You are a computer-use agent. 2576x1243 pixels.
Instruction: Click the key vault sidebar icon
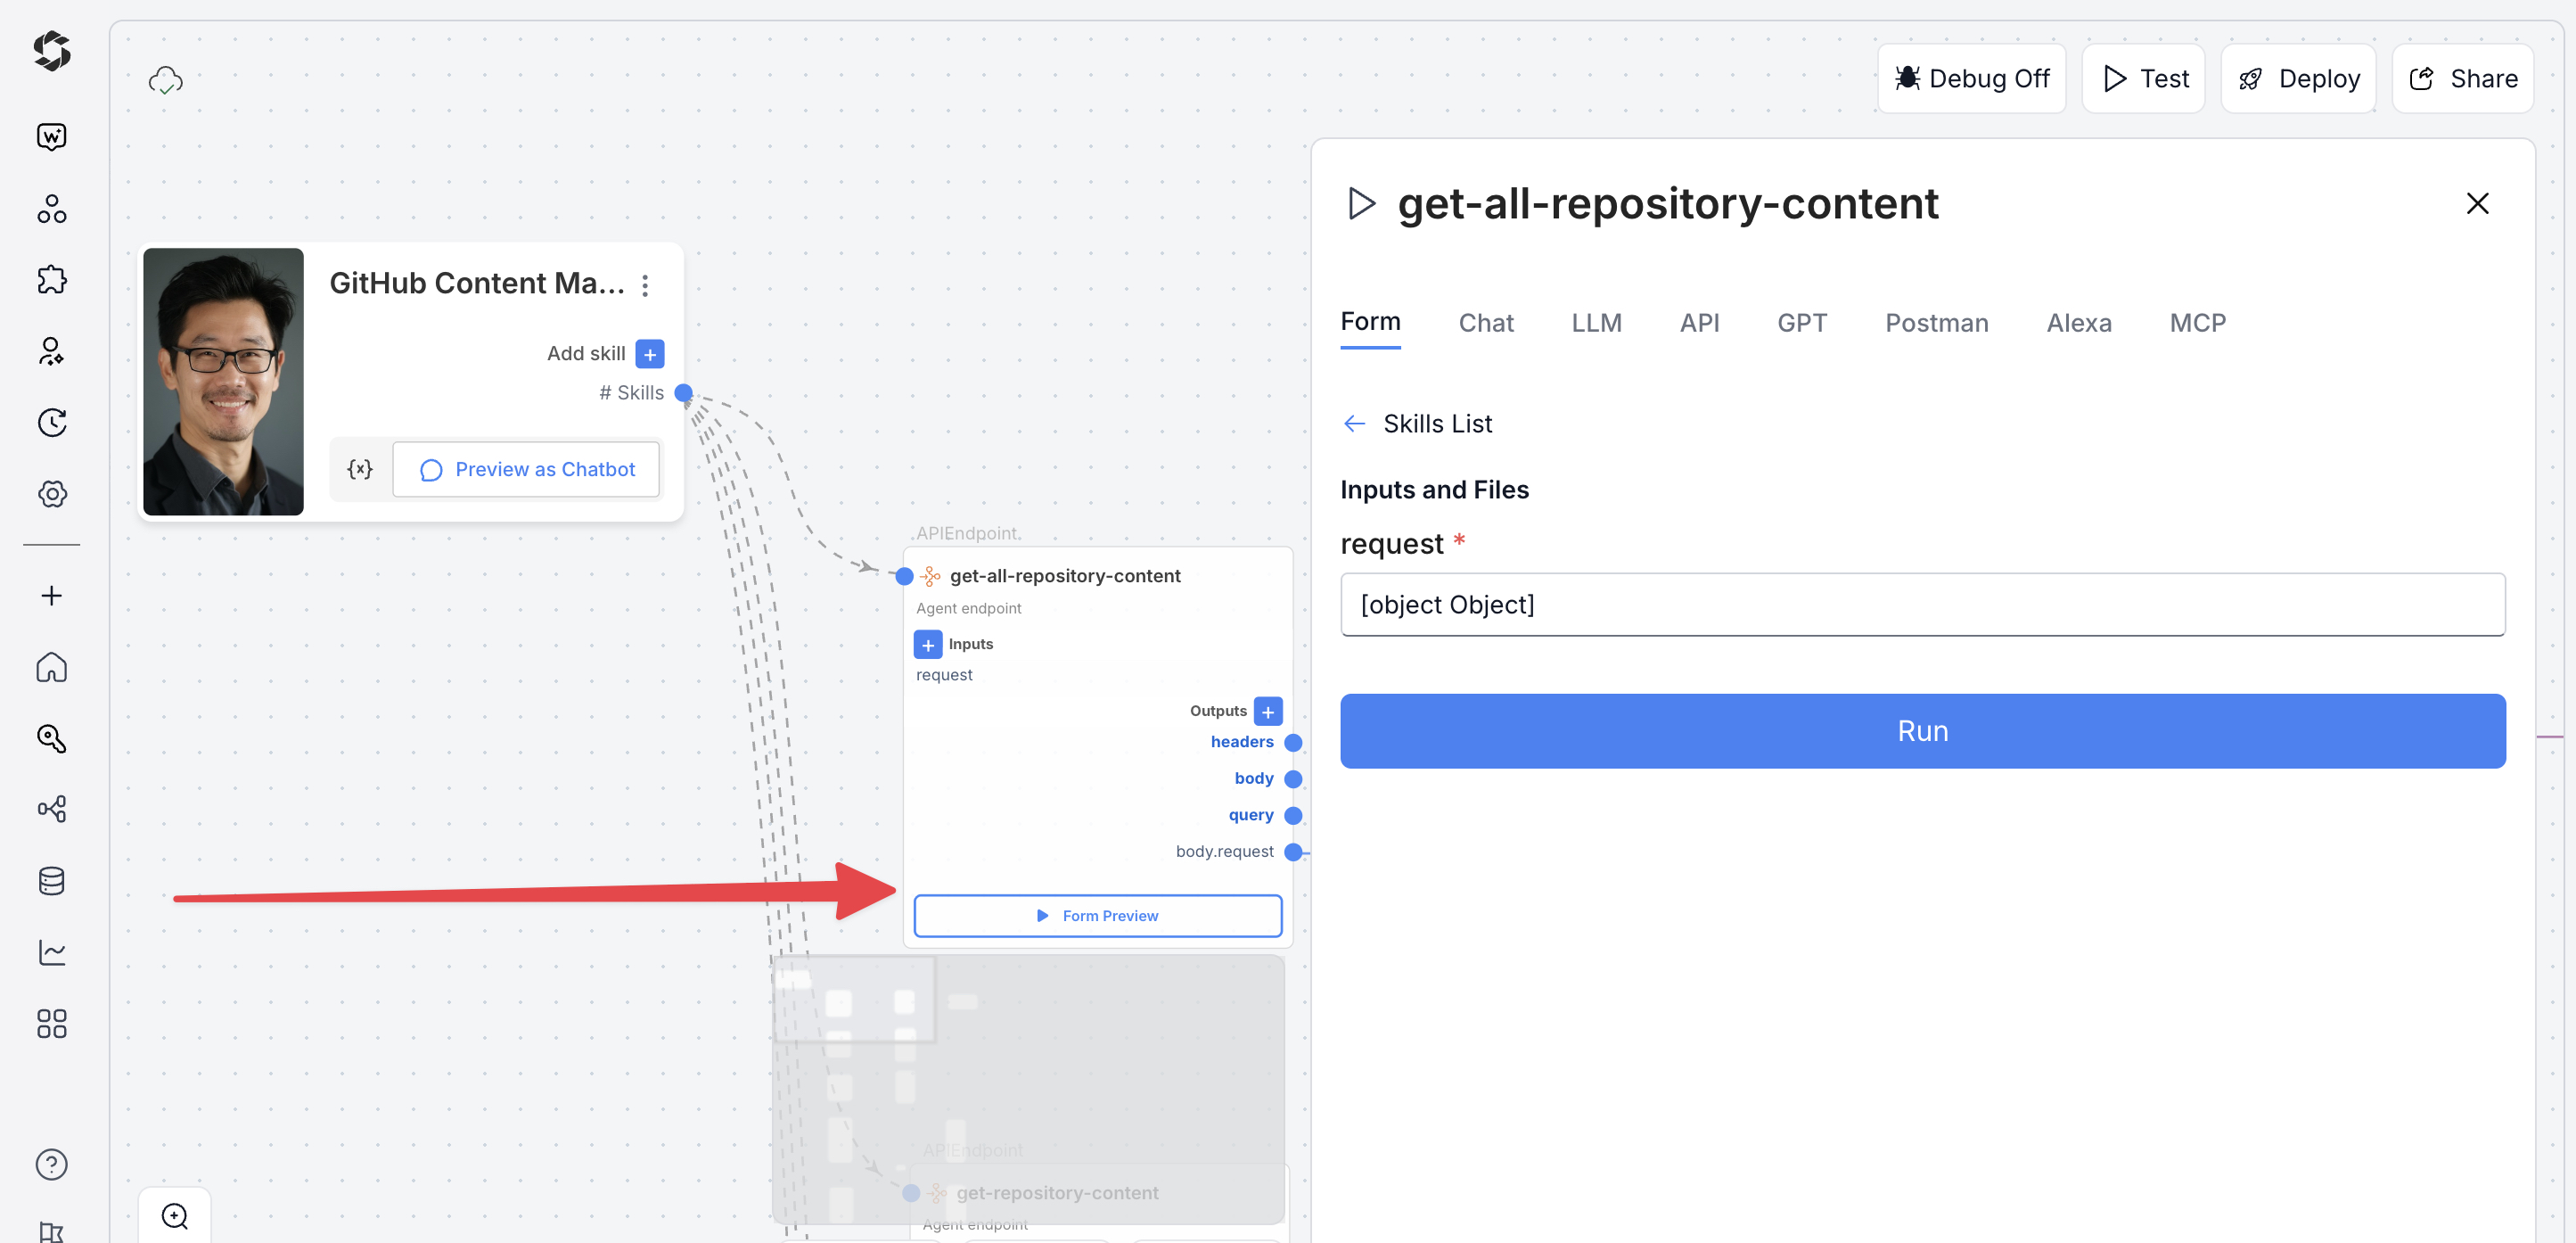coord(51,738)
